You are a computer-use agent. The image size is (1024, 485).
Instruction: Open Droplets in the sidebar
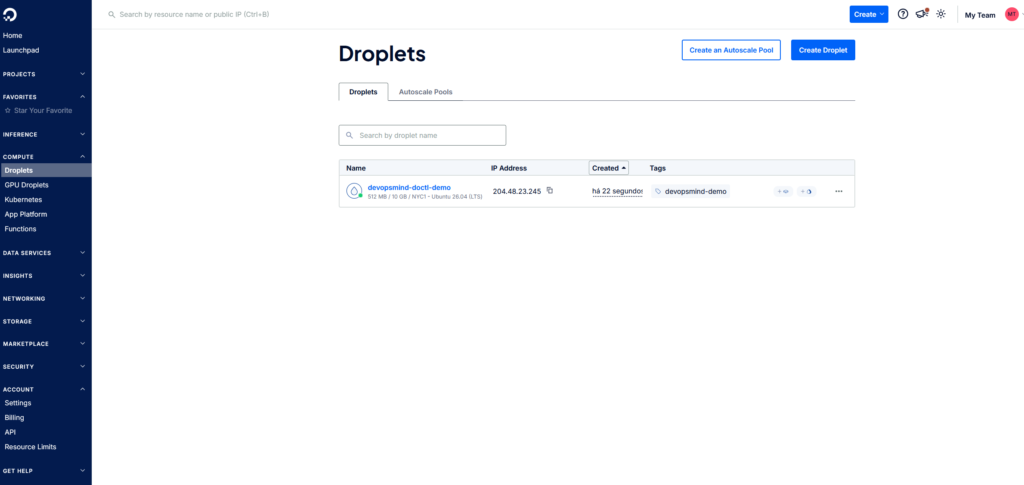point(46,170)
